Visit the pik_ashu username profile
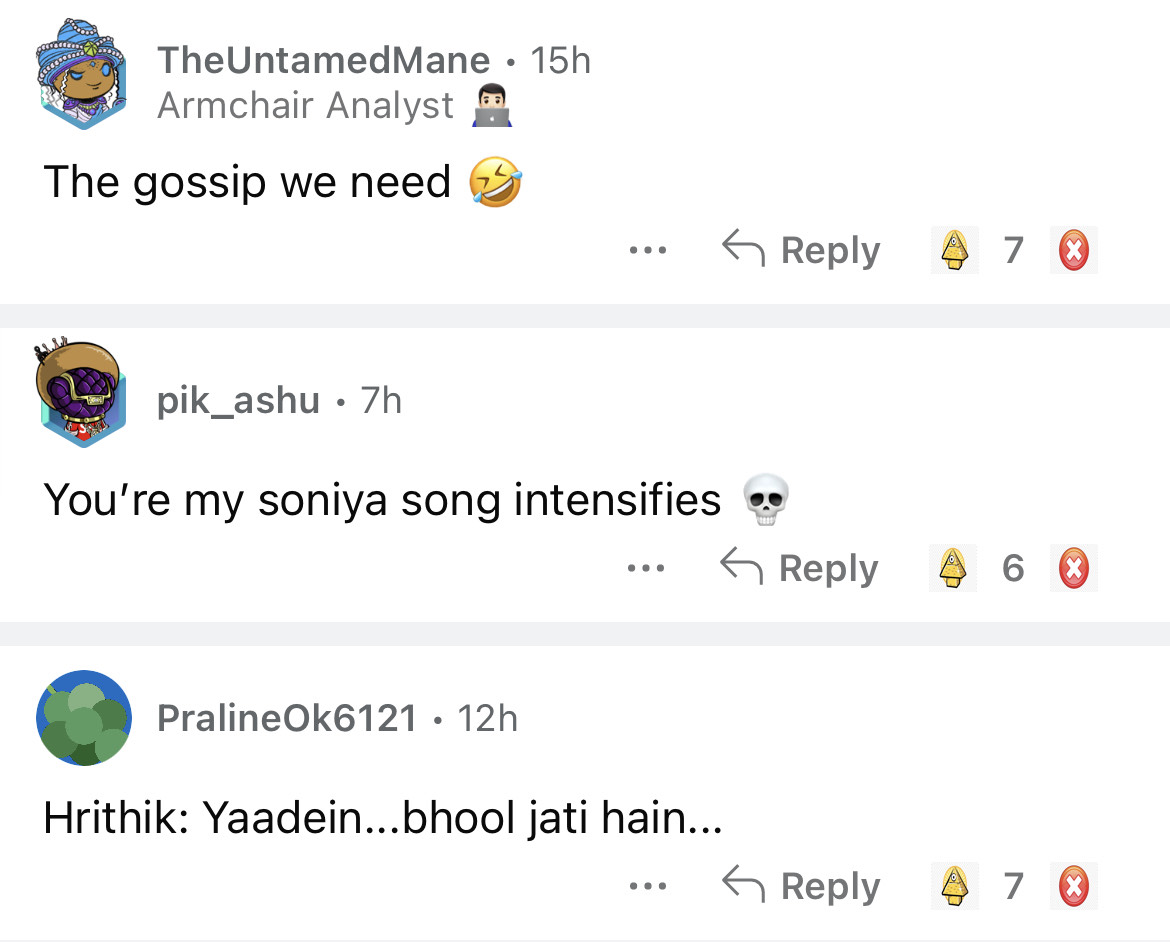This screenshot has height=942, width=1170. point(238,401)
